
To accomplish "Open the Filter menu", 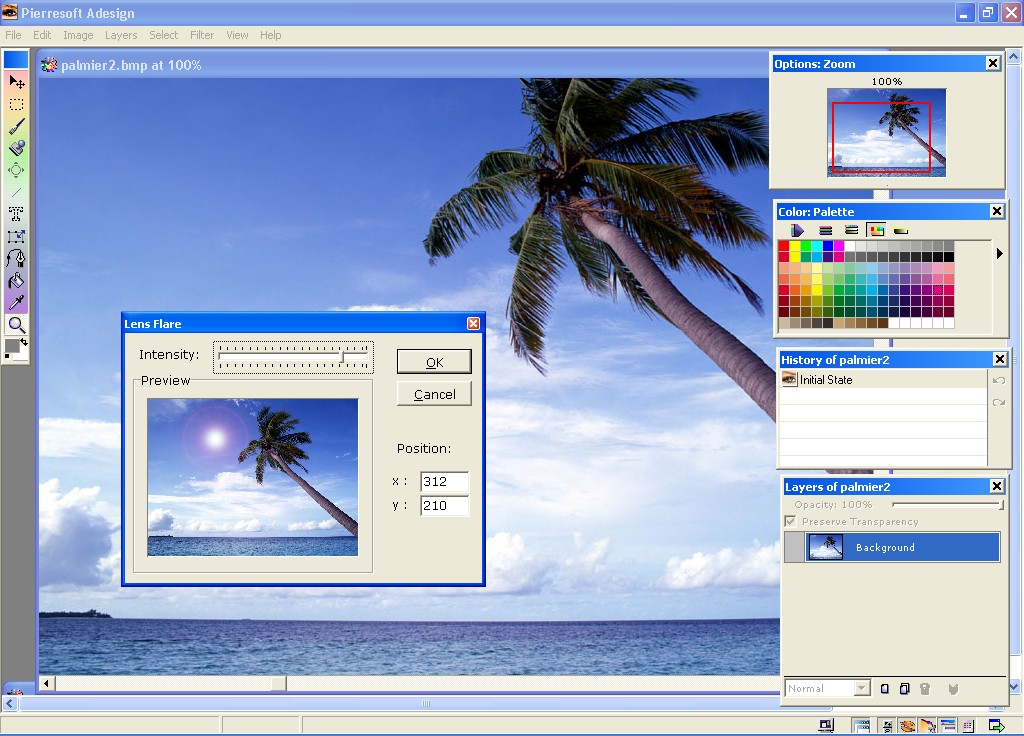I will point(202,35).
